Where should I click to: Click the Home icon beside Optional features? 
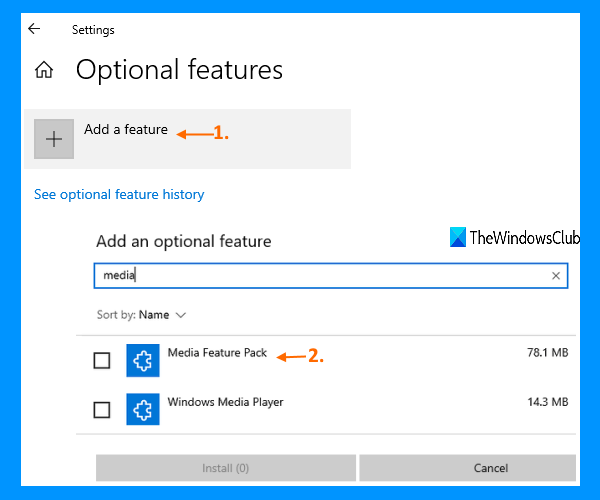[x=44, y=70]
